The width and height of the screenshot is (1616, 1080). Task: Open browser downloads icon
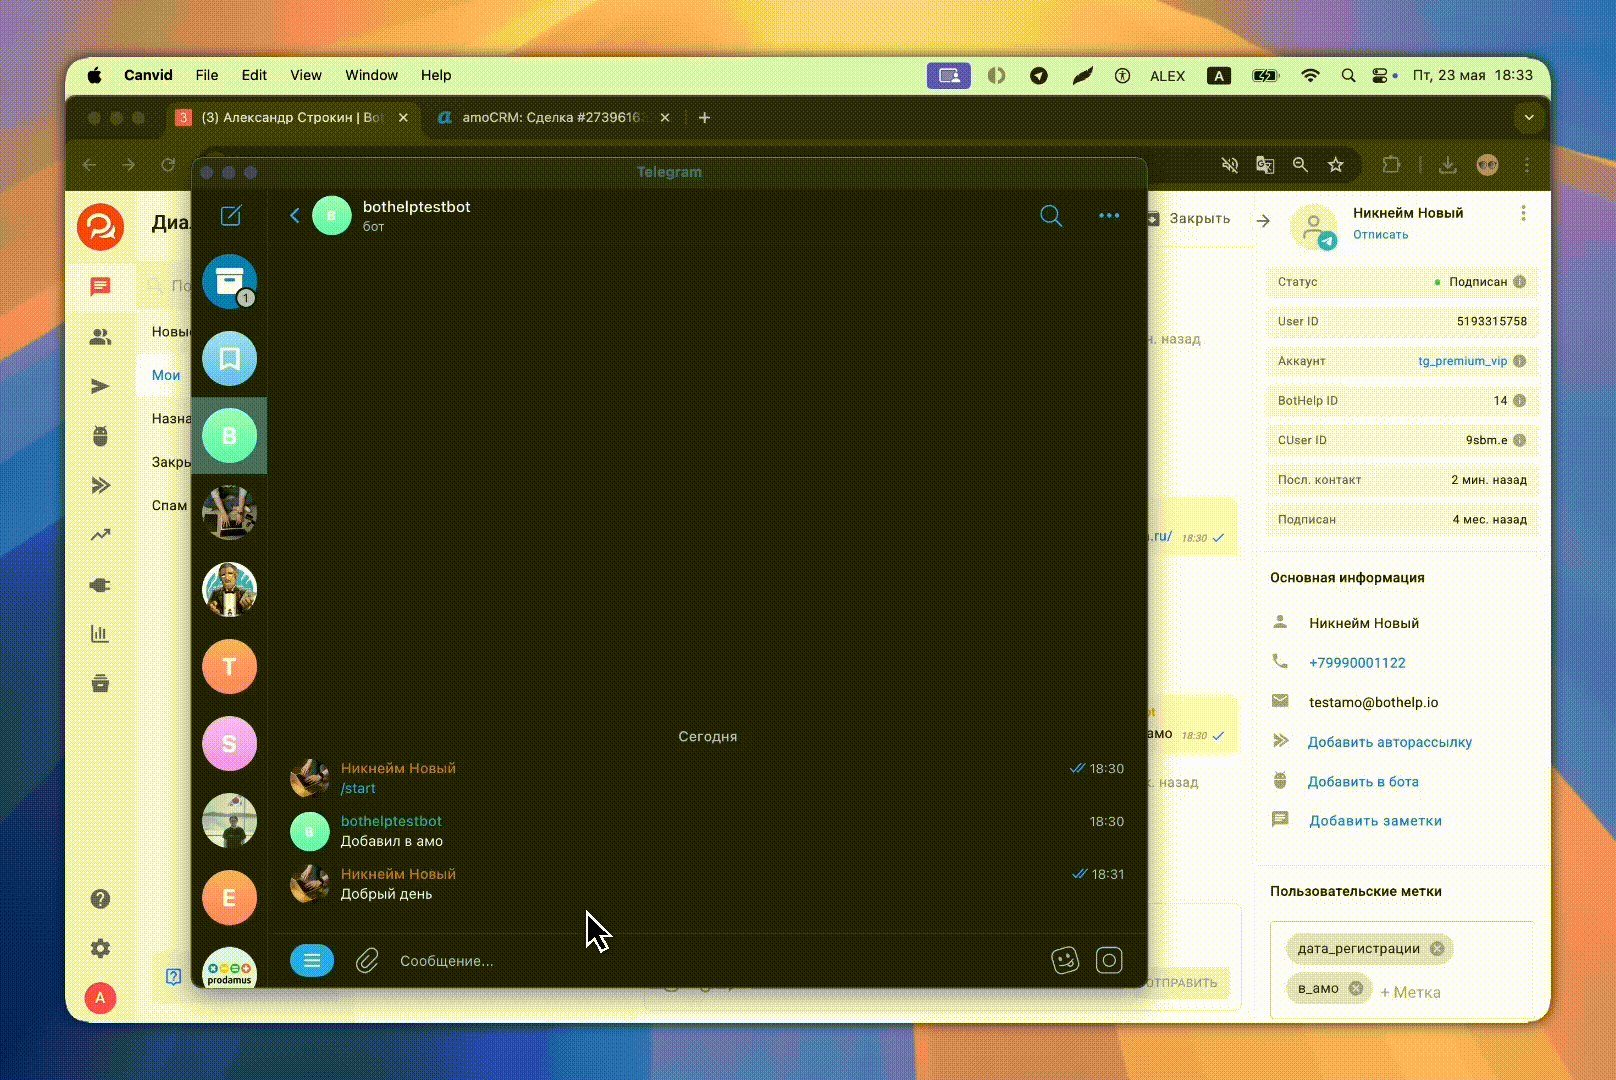(1447, 165)
